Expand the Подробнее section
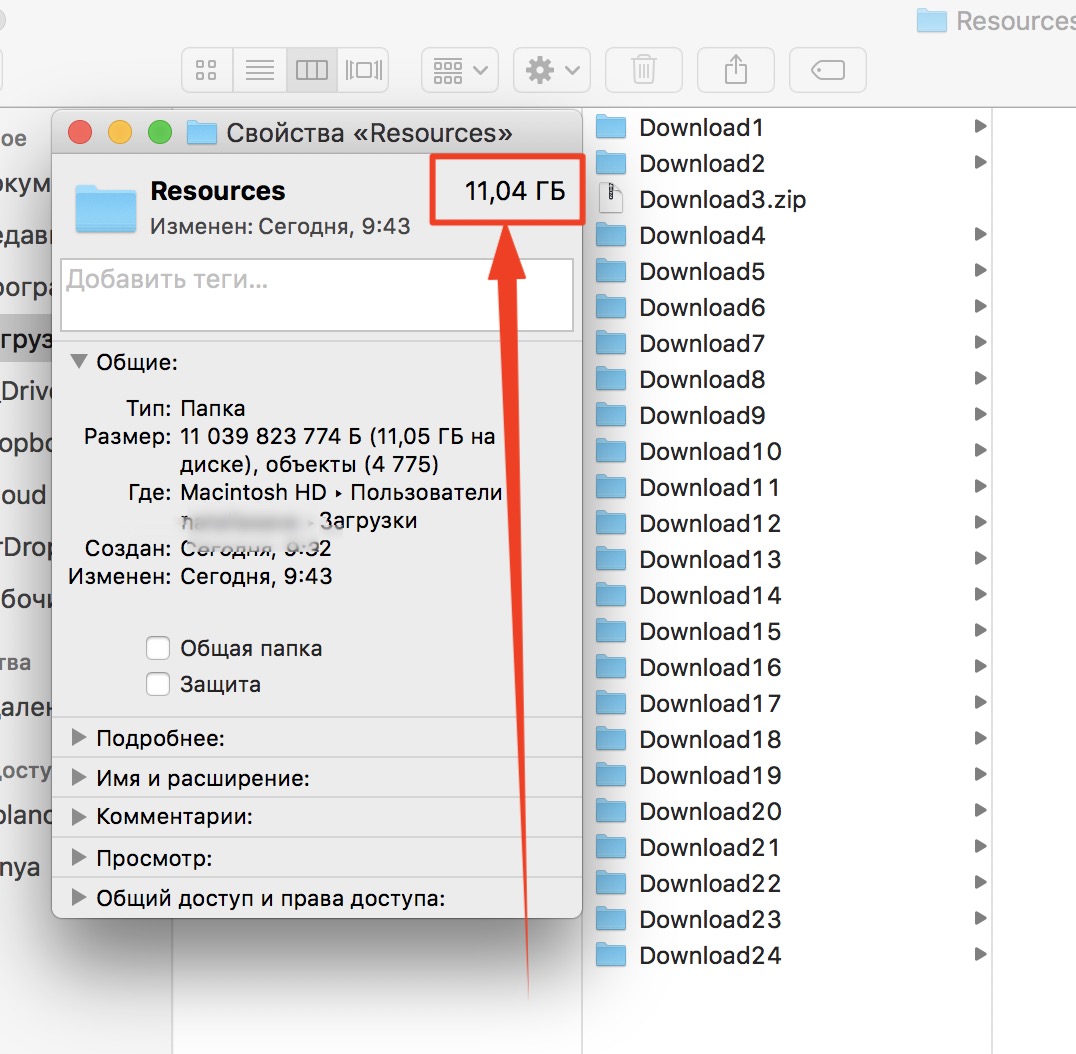 [79, 738]
